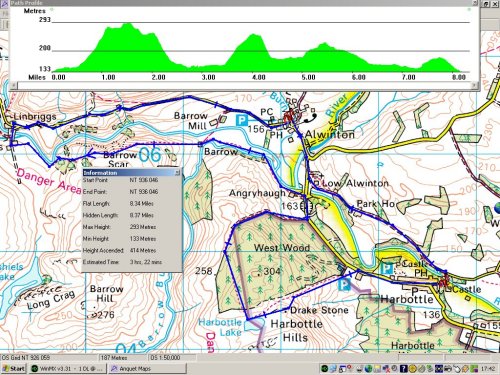
Task: Click the Flat Length 8.34 Miles value
Action: [x=142, y=203]
